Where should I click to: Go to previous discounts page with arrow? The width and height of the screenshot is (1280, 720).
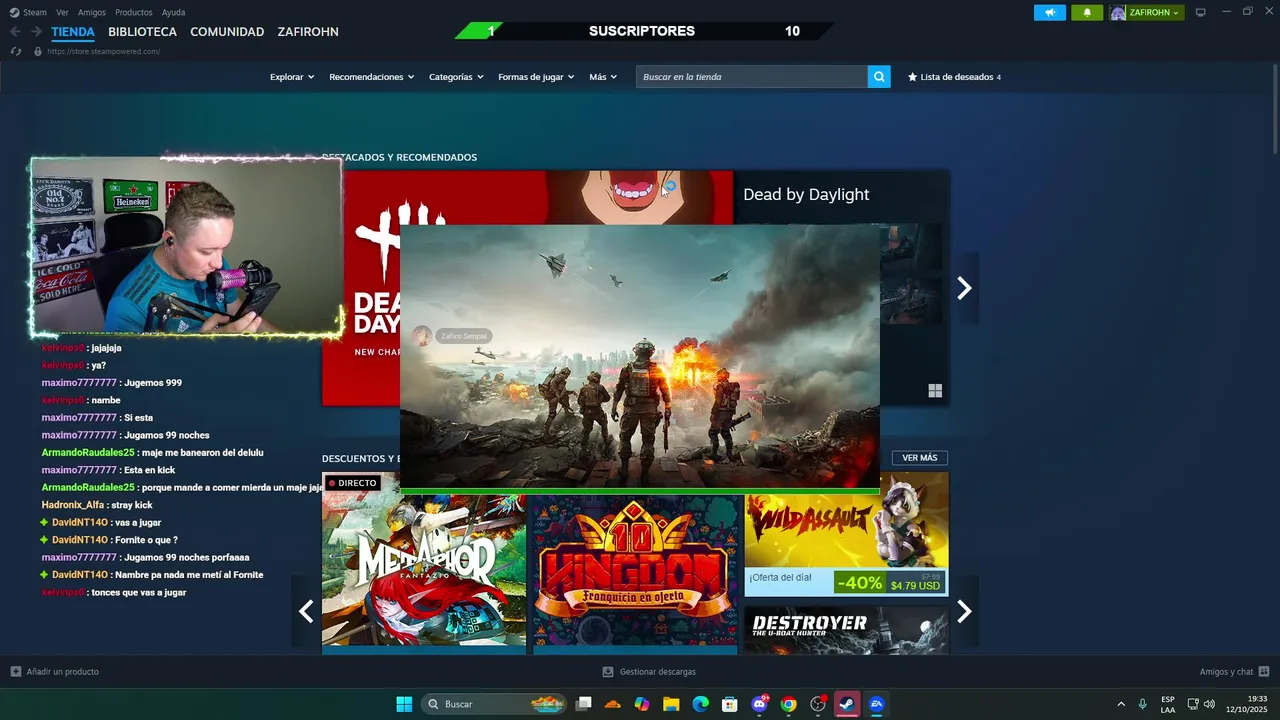pyautogui.click(x=306, y=611)
